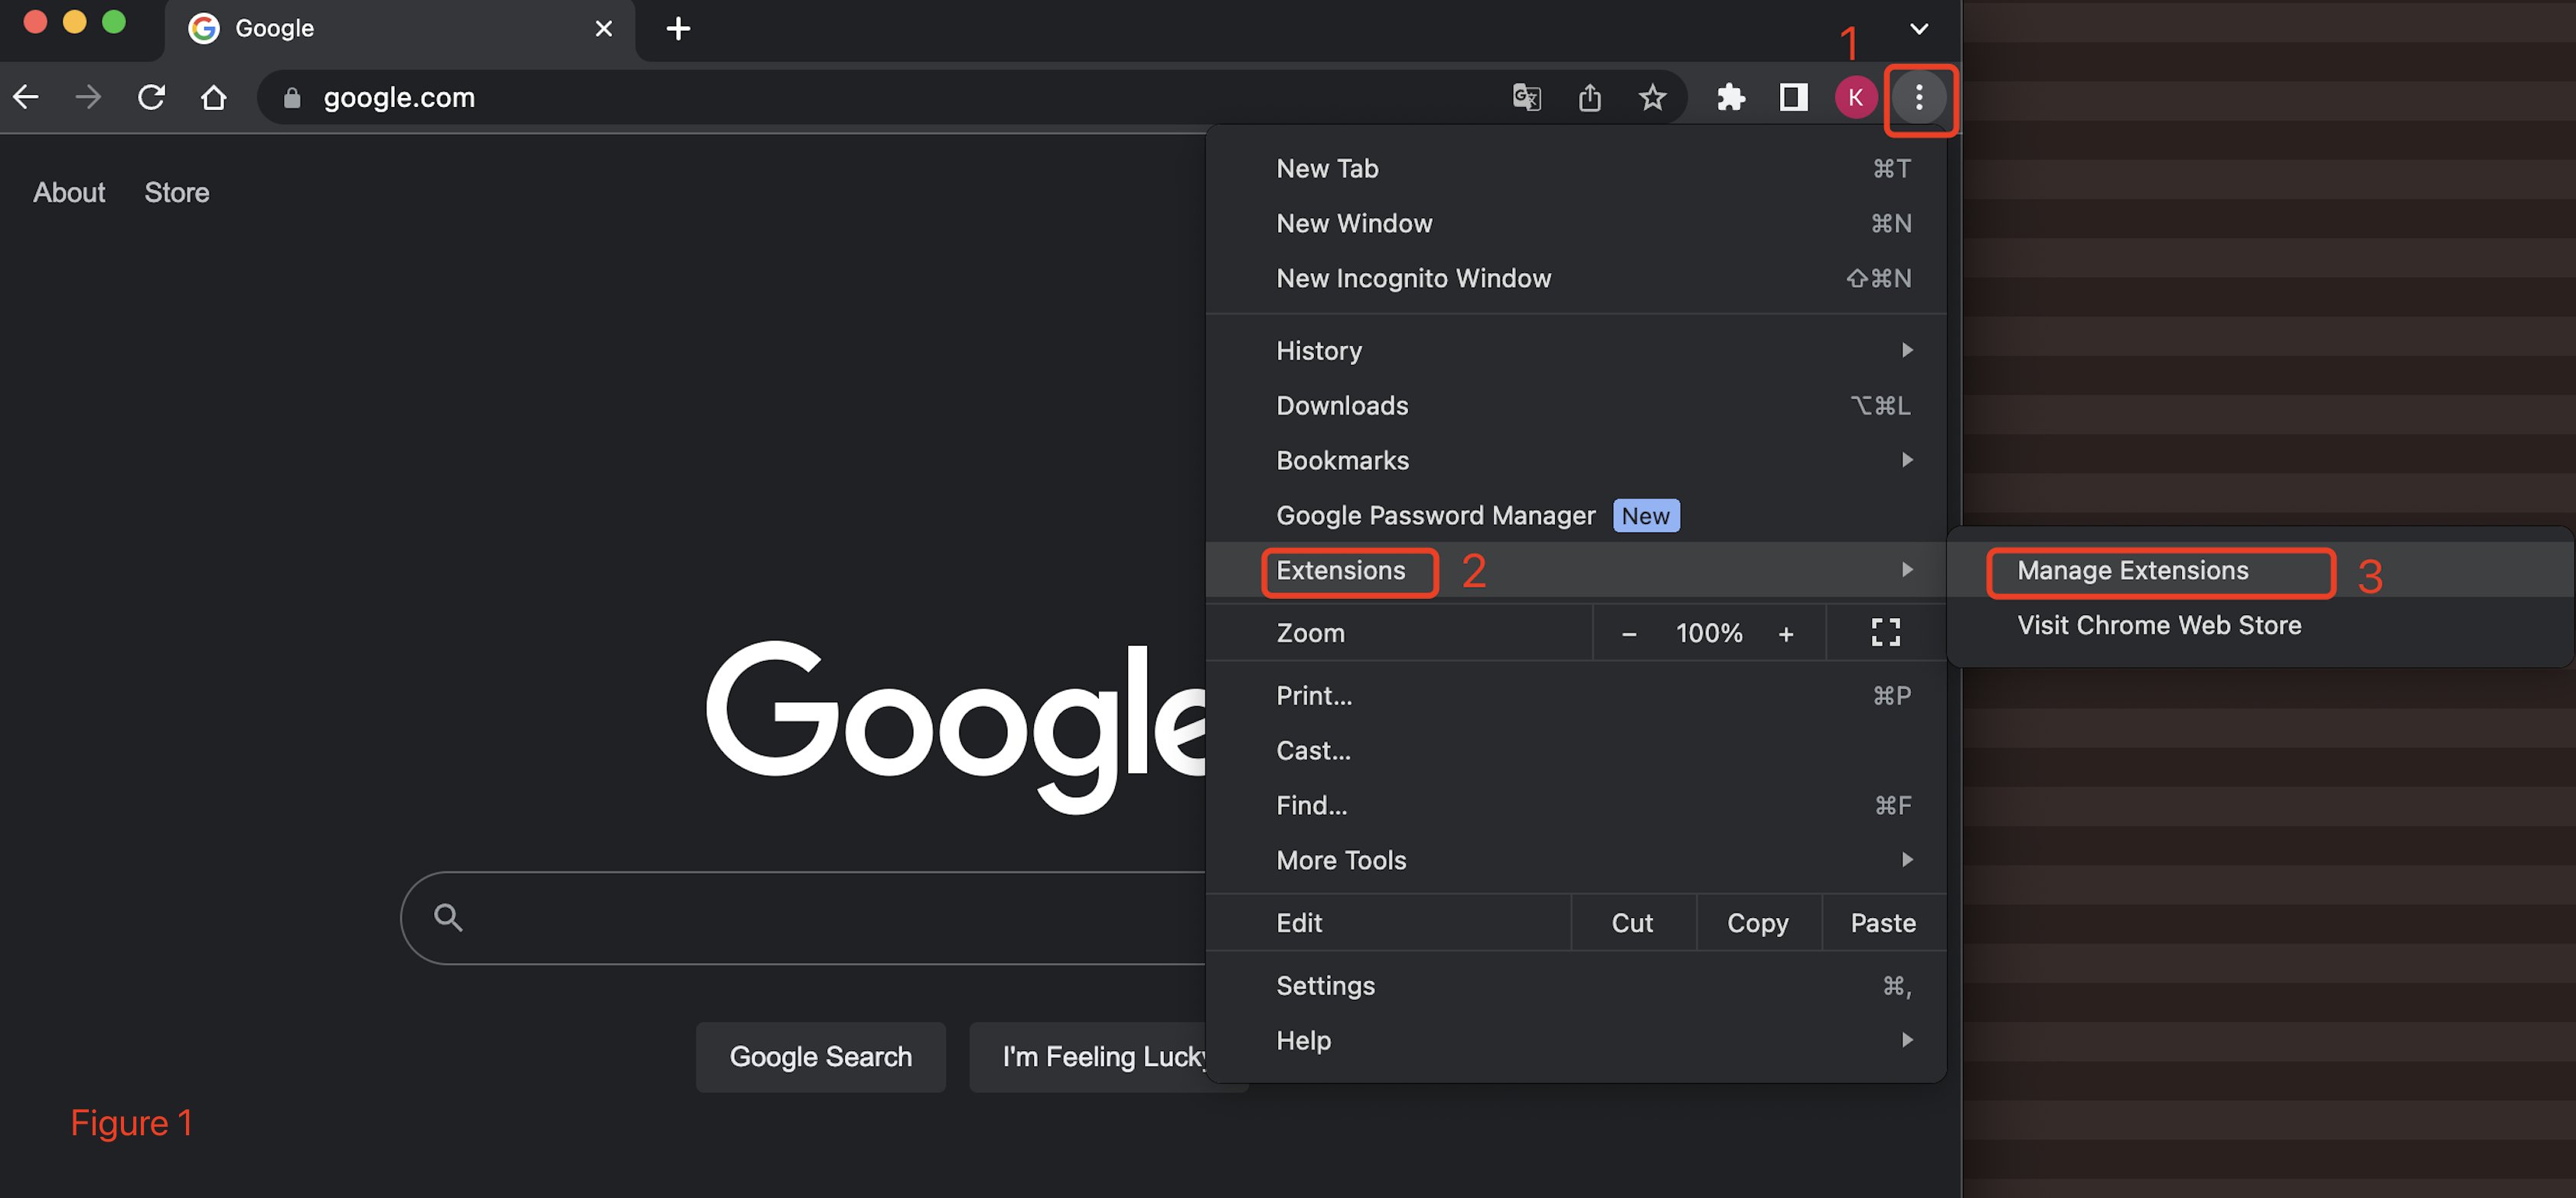This screenshot has width=2576, height=1198.
Task: Open the profile avatar K
Action: tap(1855, 97)
